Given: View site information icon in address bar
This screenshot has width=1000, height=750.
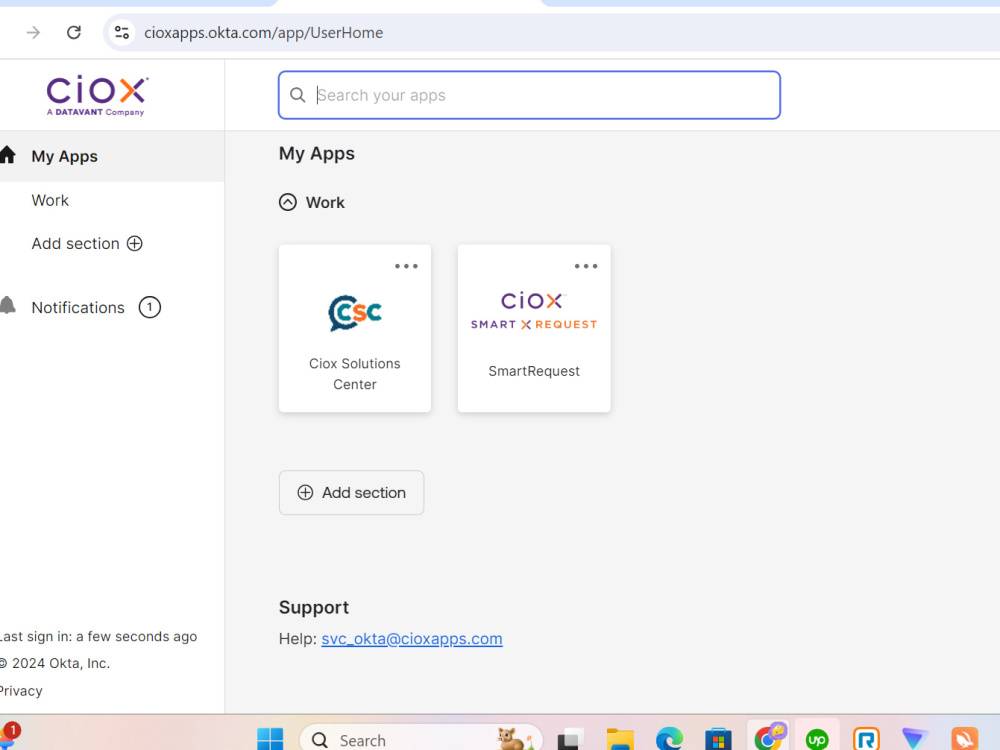Looking at the screenshot, I should click(x=121, y=33).
